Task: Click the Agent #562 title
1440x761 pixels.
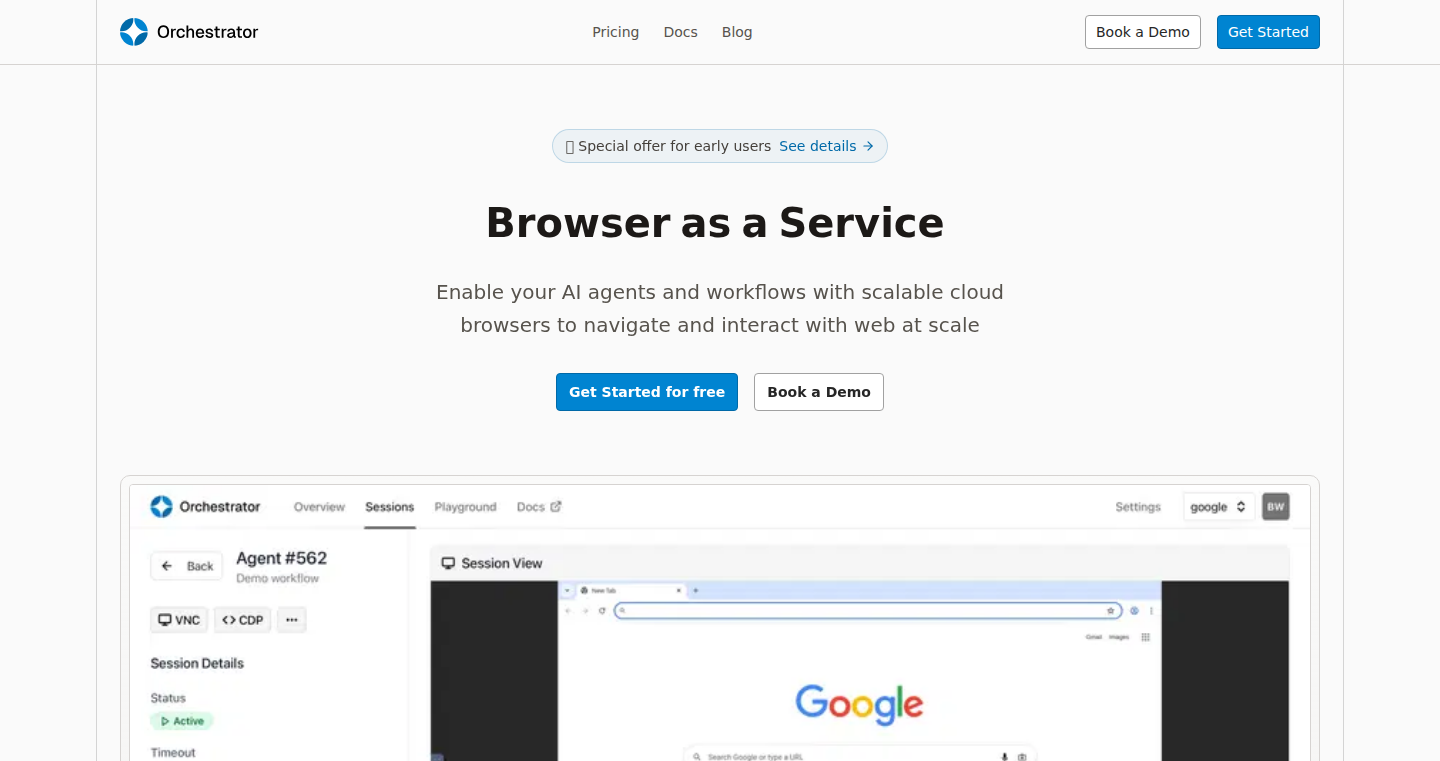Action: (x=282, y=558)
